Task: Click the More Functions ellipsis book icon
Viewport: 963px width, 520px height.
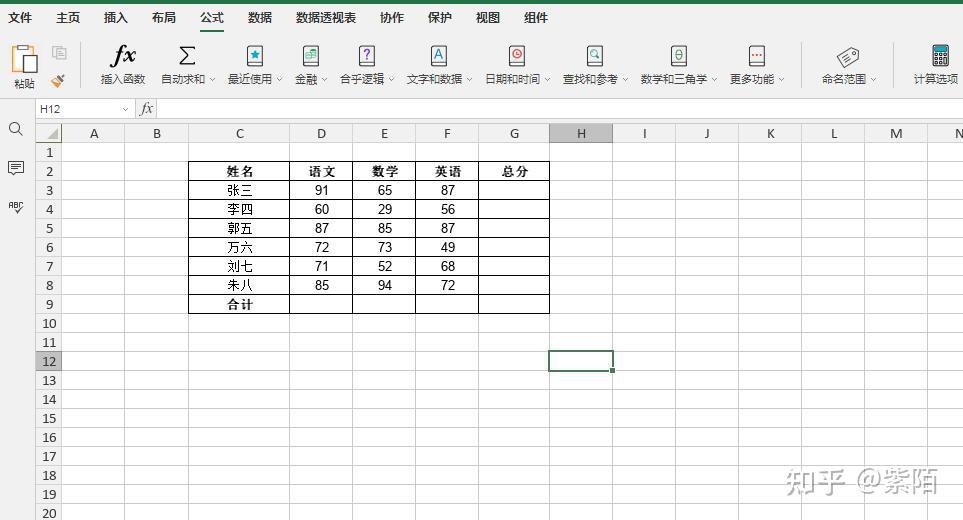Action: [x=757, y=56]
